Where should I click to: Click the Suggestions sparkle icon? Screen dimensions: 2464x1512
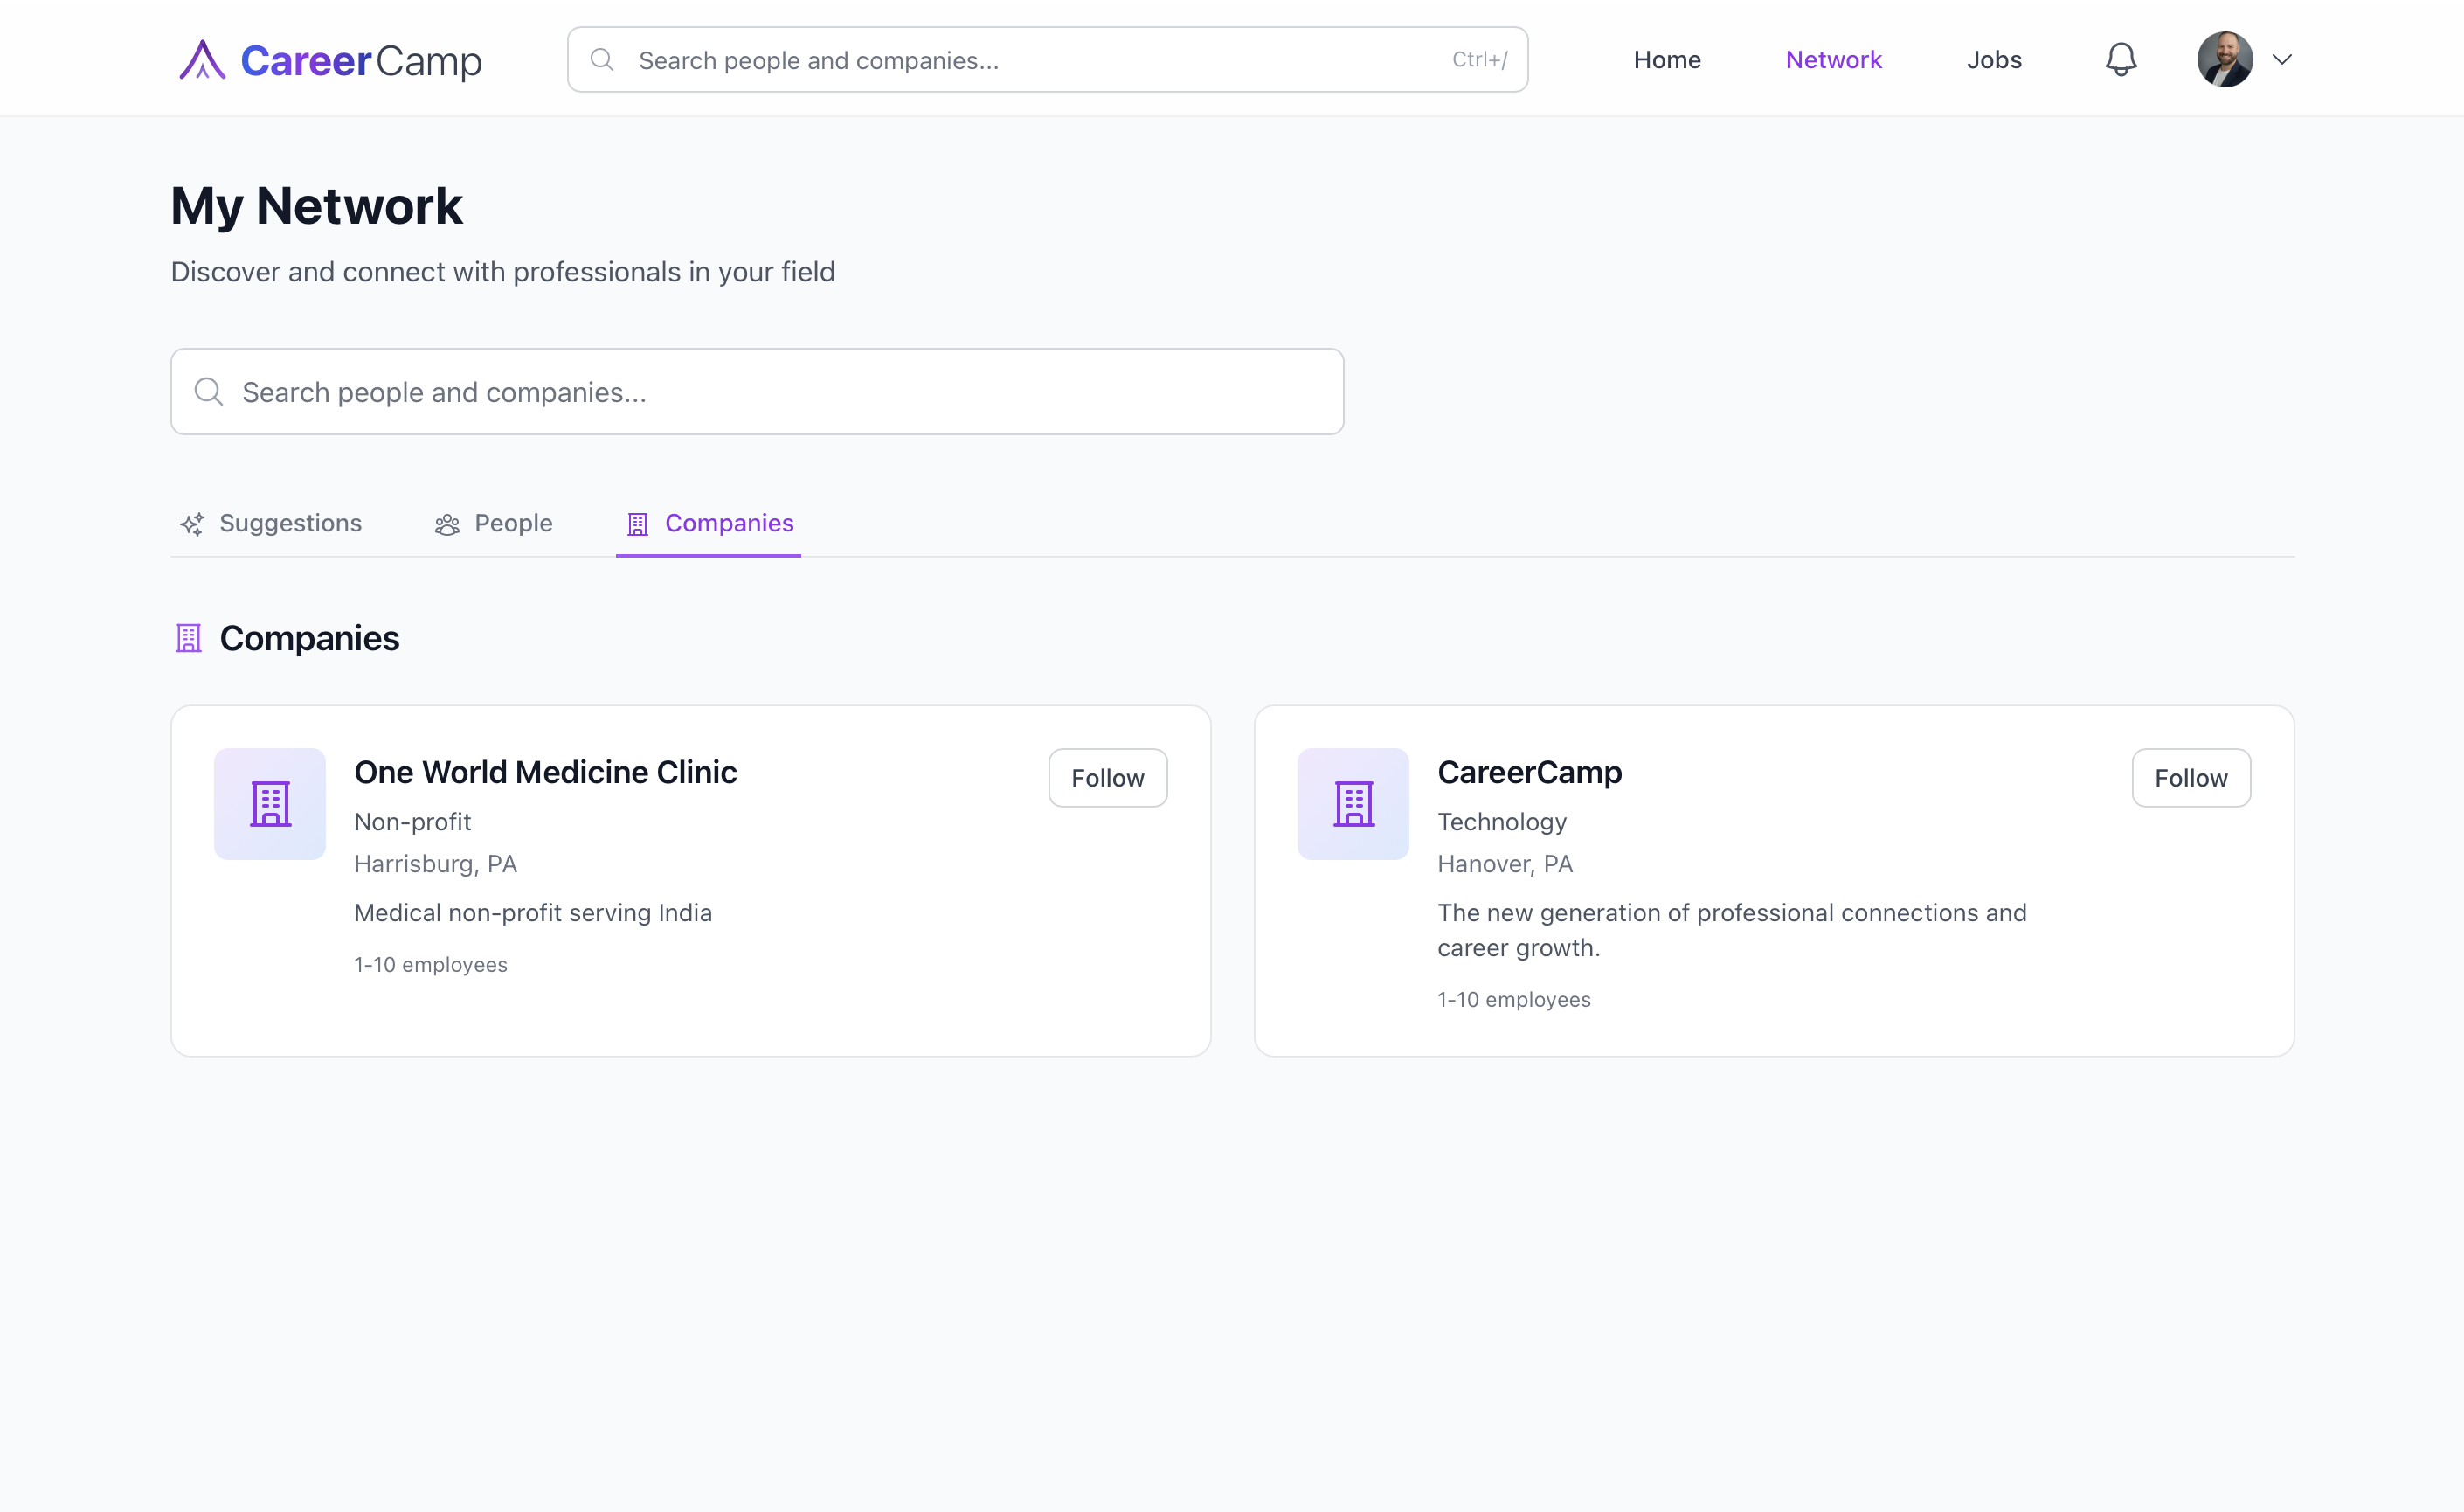[192, 524]
